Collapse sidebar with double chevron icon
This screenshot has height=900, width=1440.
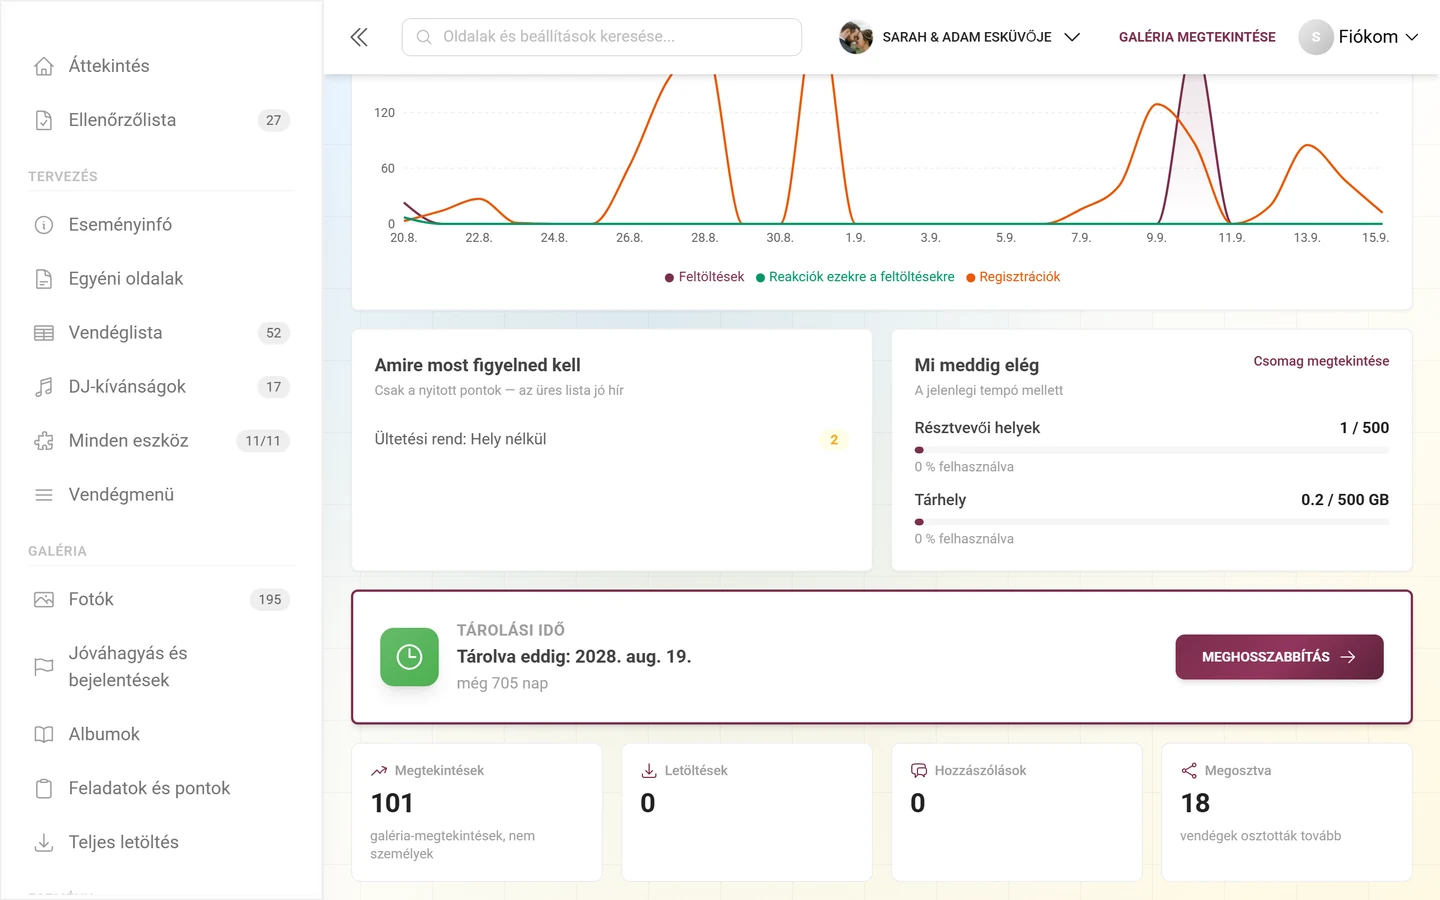tap(359, 37)
